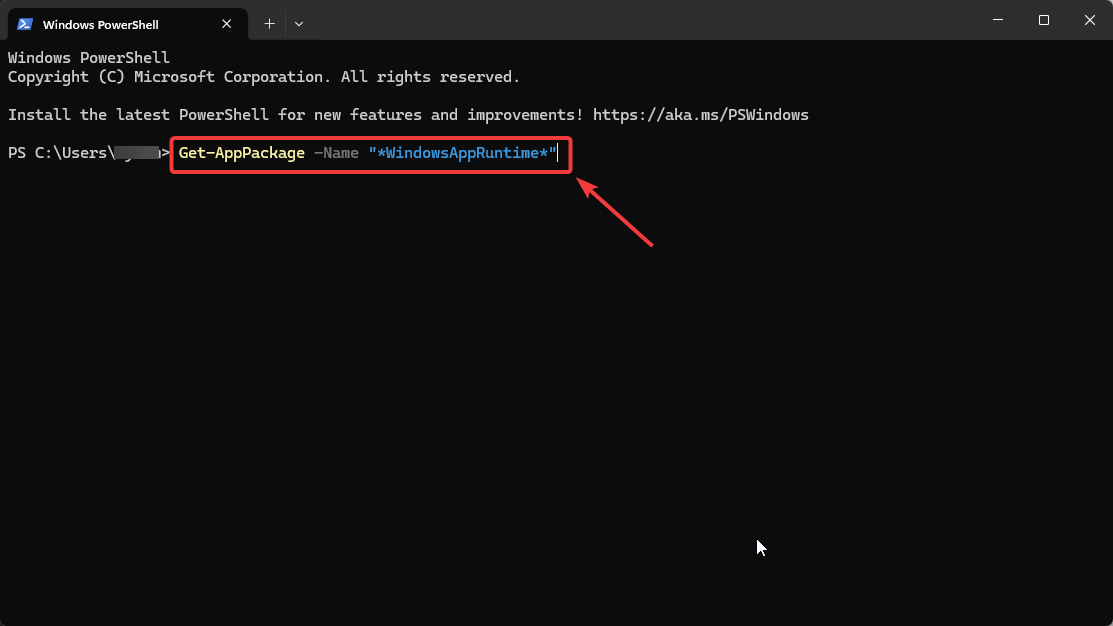Select the -Name parameter text
The width and height of the screenshot is (1113, 626).
pyautogui.click(x=337, y=153)
